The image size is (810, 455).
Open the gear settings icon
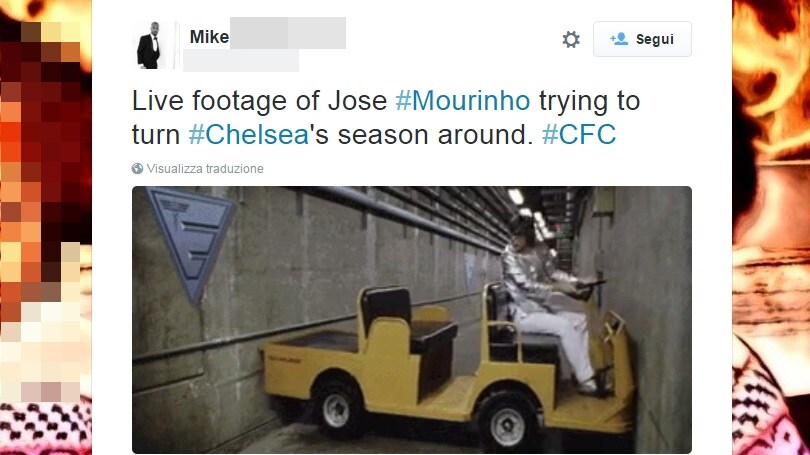click(571, 39)
